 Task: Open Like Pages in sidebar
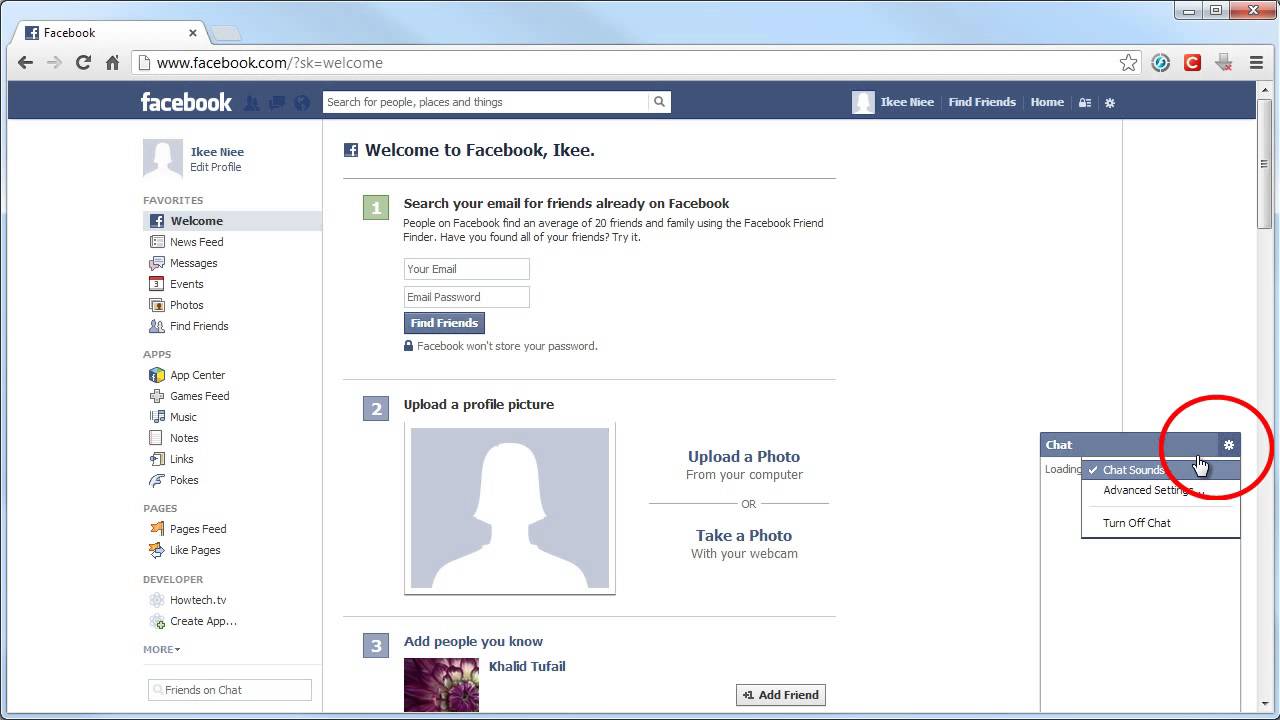tap(195, 550)
